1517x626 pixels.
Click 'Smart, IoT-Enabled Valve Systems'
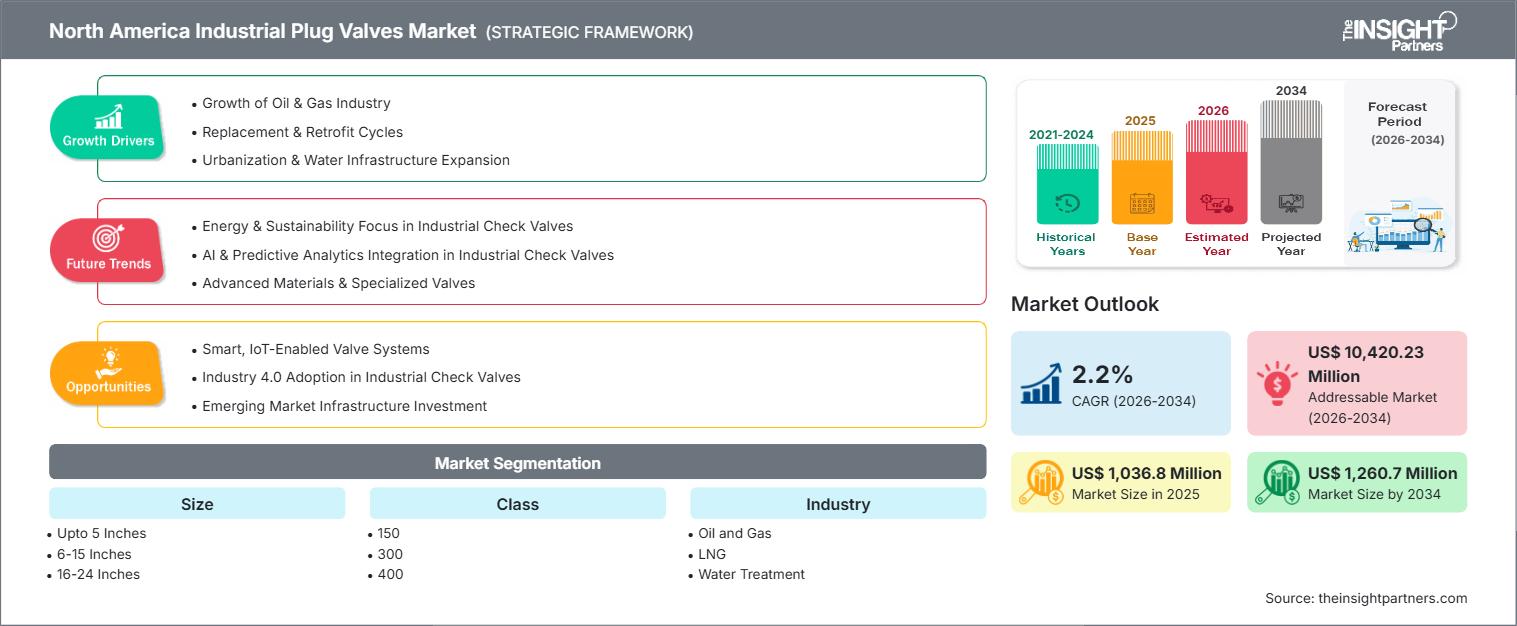pyautogui.click(x=315, y=349)
